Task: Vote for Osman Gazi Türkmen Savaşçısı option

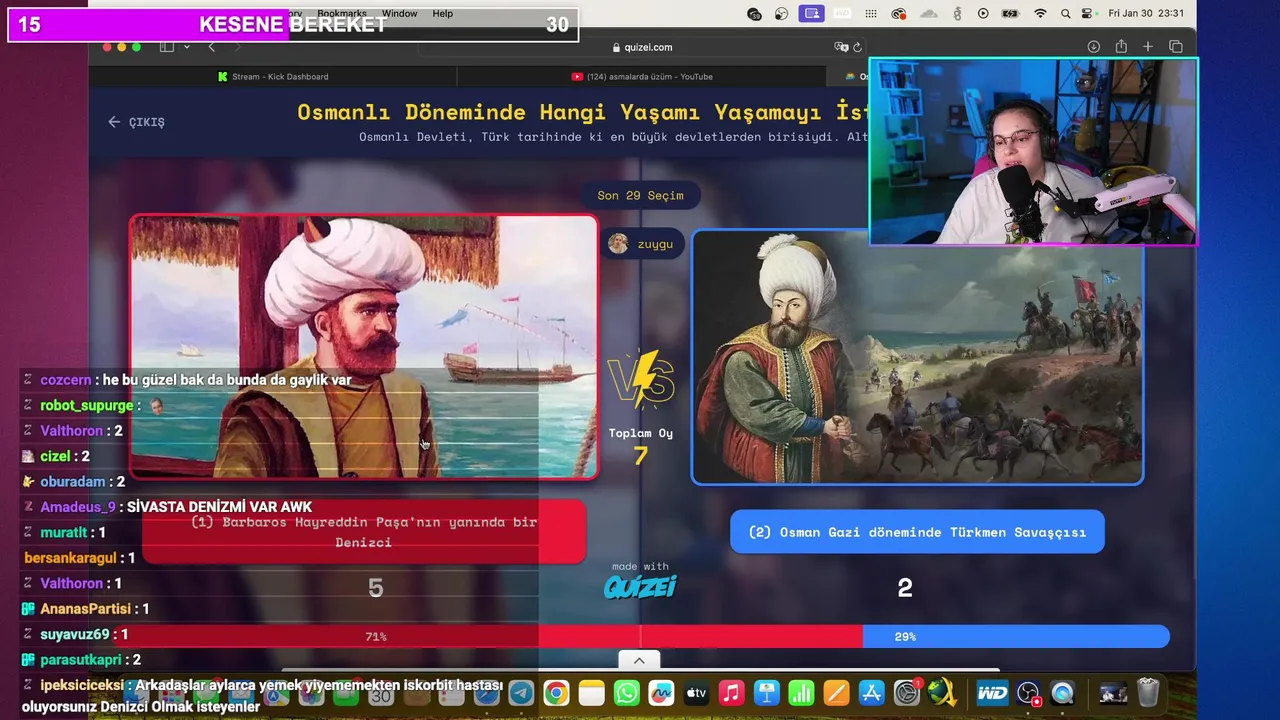Action: [x=917, y=532]
